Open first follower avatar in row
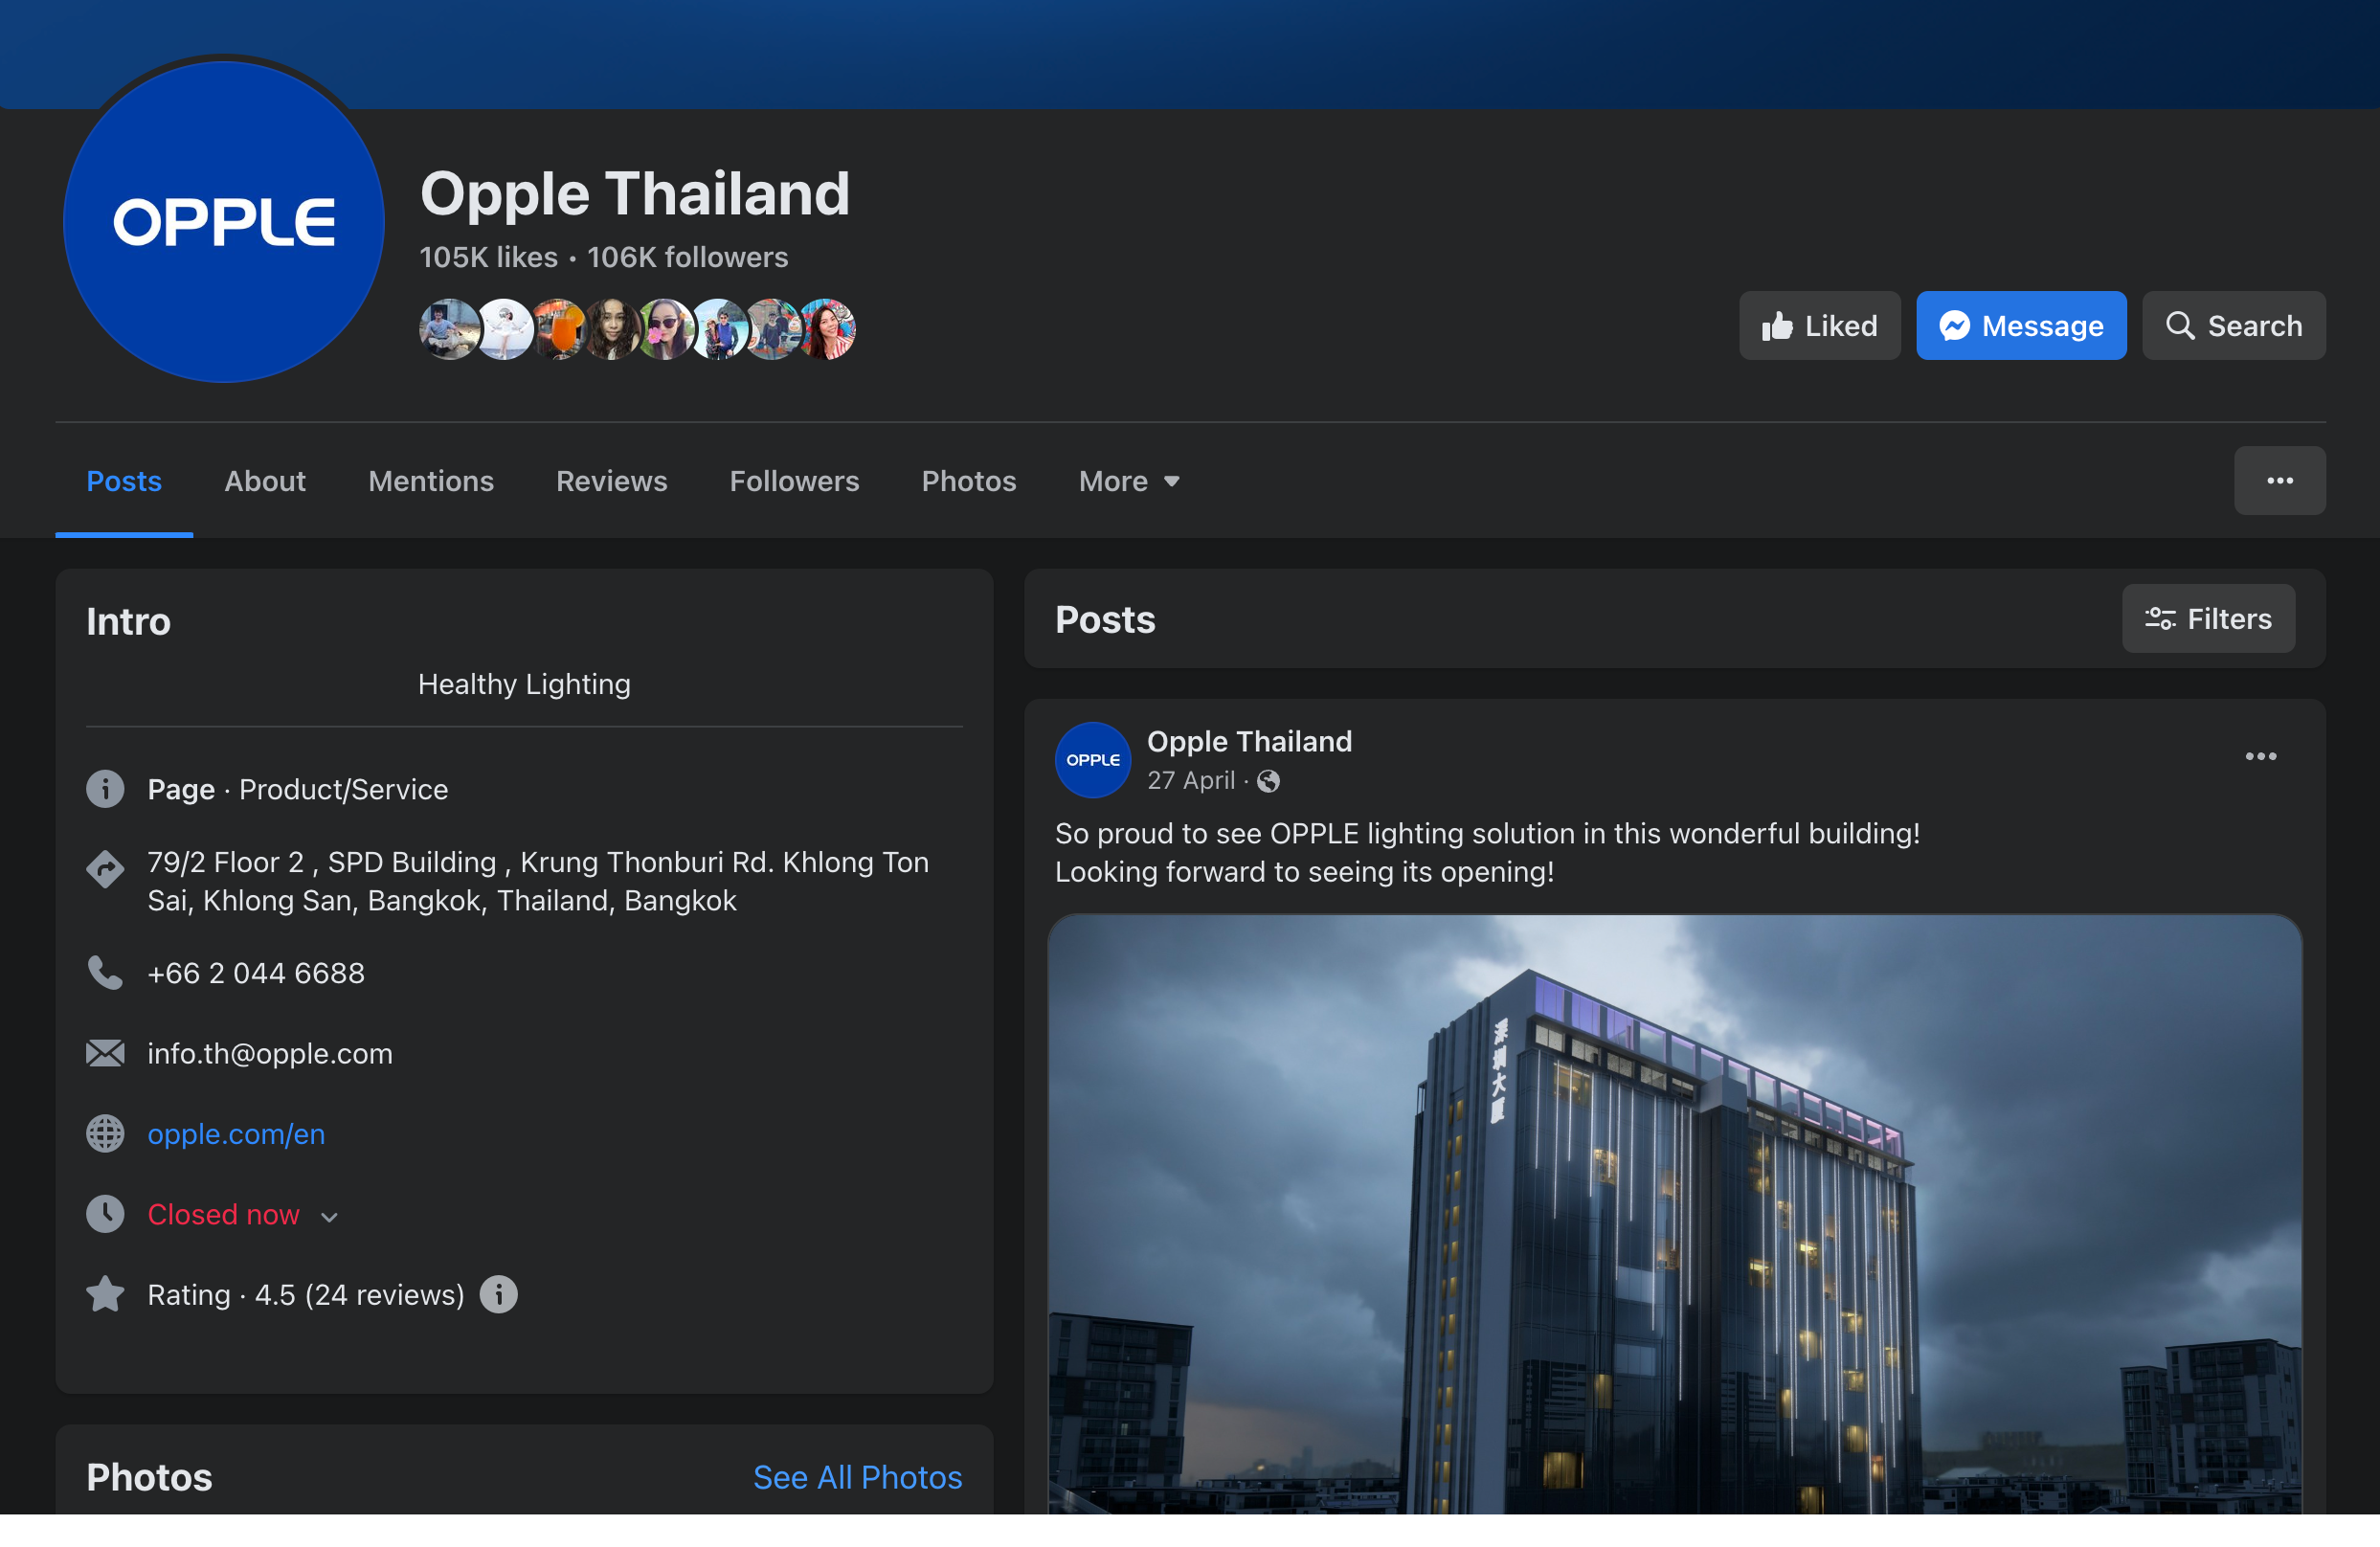The width and height of the screenshot is (2380, 1547). tap(449, 329)
